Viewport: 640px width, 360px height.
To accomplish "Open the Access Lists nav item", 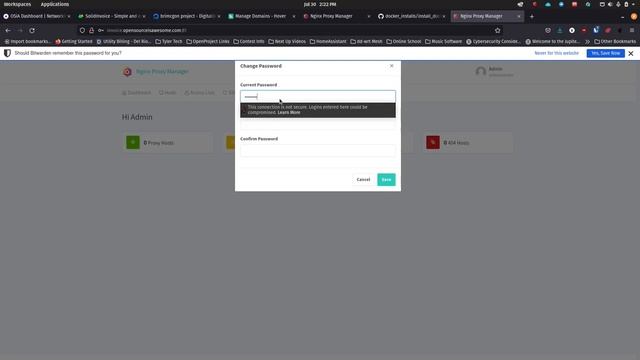I will (199, 93).
